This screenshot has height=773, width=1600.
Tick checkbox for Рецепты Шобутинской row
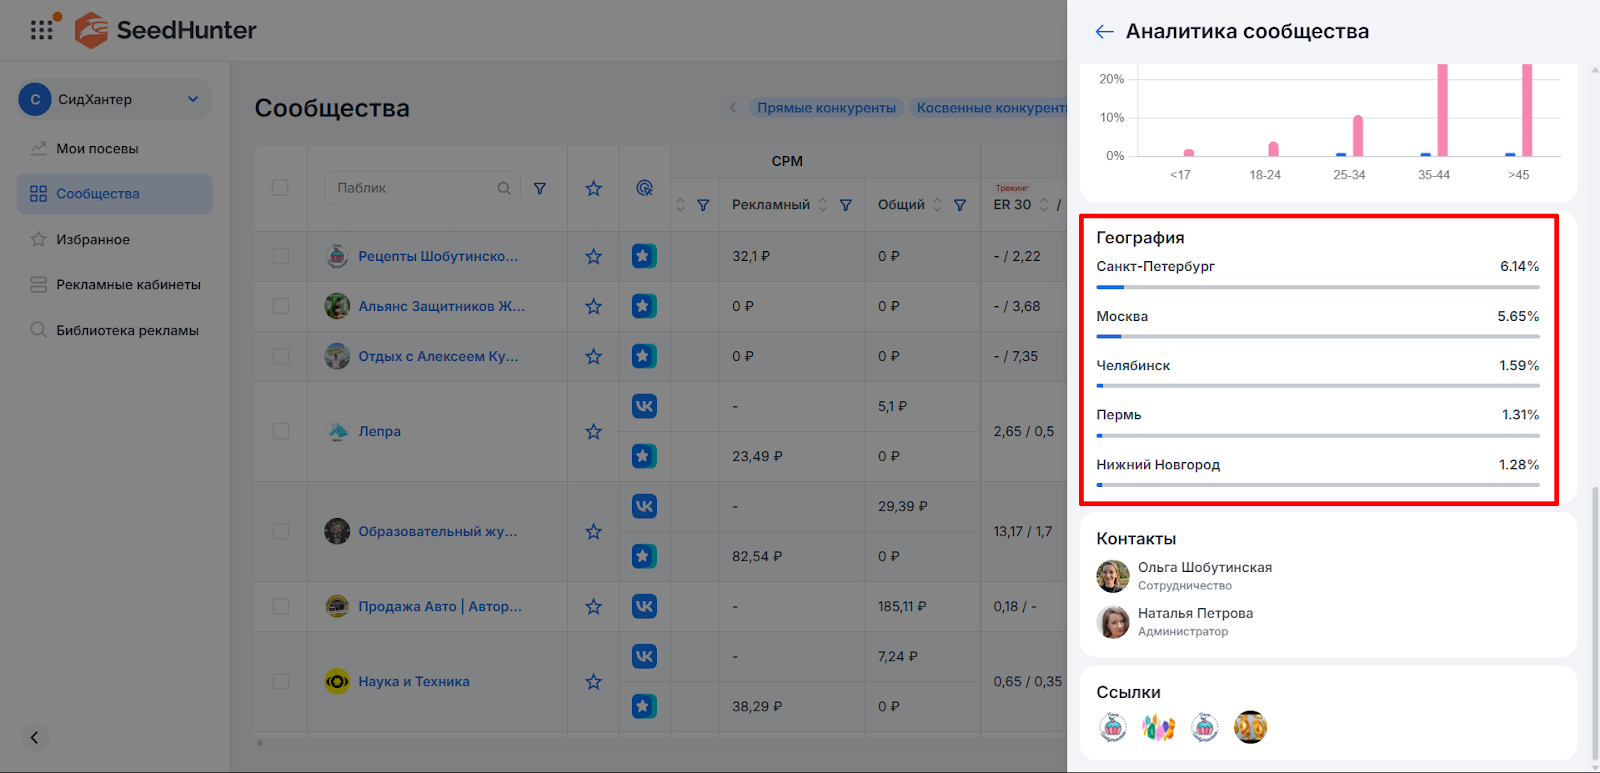coord(281,257)
